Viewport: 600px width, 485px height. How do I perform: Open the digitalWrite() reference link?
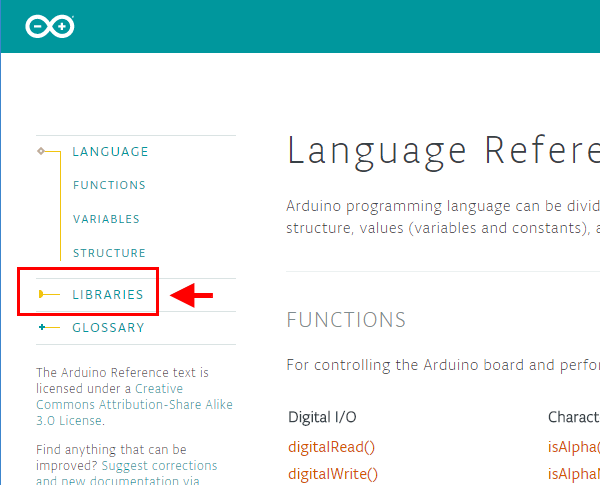point(333,473)
